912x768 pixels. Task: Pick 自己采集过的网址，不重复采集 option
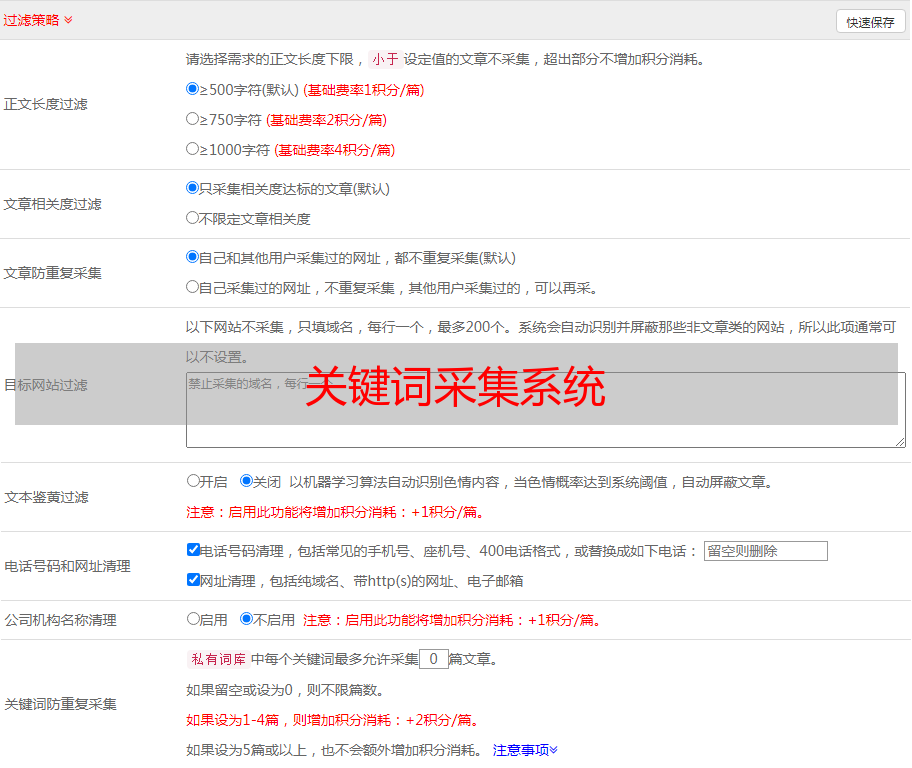pos(193,286)
